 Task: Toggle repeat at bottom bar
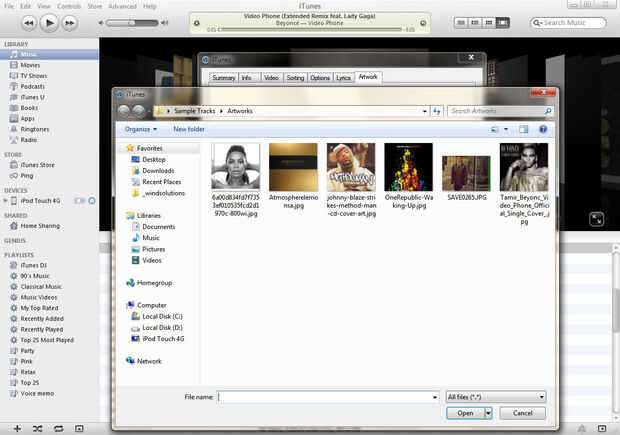59,428
